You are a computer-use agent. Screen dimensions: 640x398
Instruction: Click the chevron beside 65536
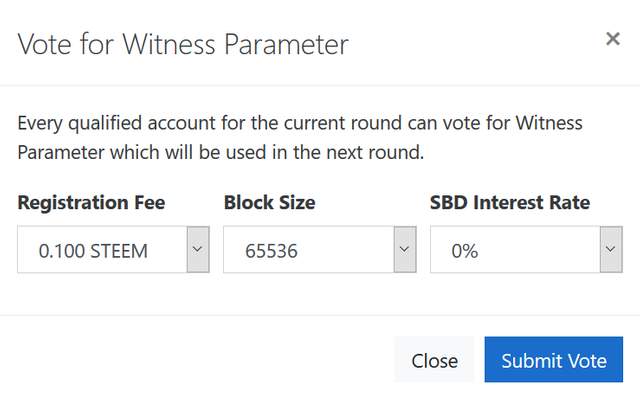(405, 249)
